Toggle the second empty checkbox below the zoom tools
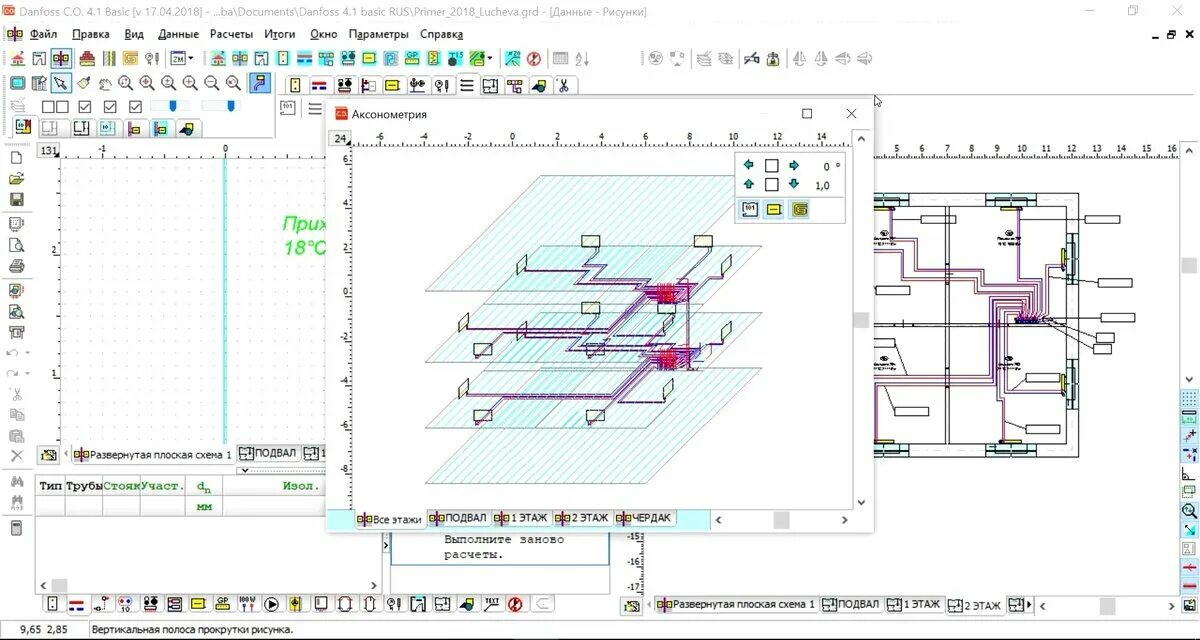 pos(62,106)
